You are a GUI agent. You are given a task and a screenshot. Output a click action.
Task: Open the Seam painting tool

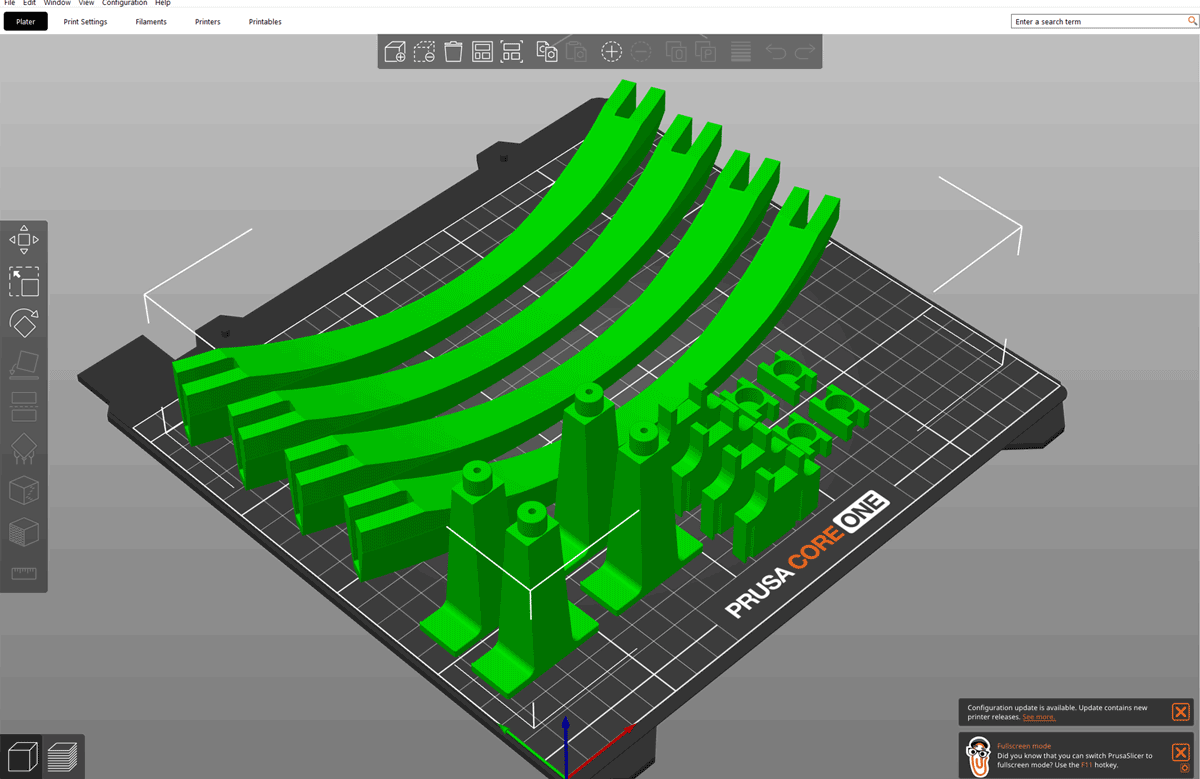click(24, 490)
